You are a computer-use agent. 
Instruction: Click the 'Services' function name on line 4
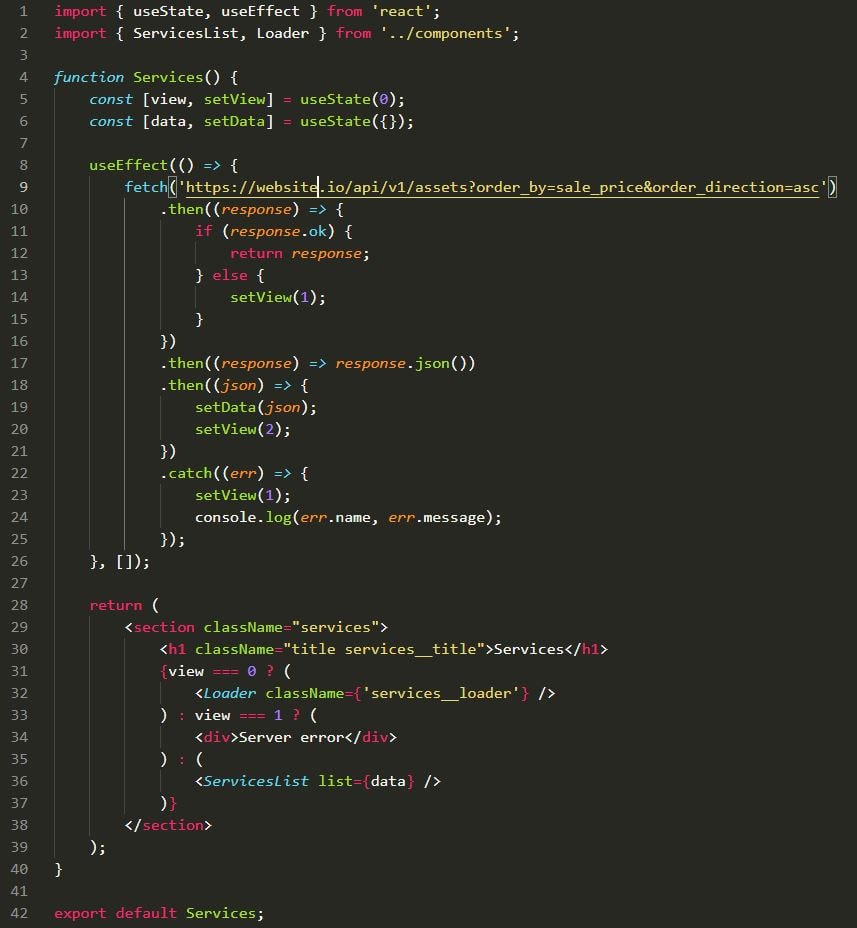168,77
